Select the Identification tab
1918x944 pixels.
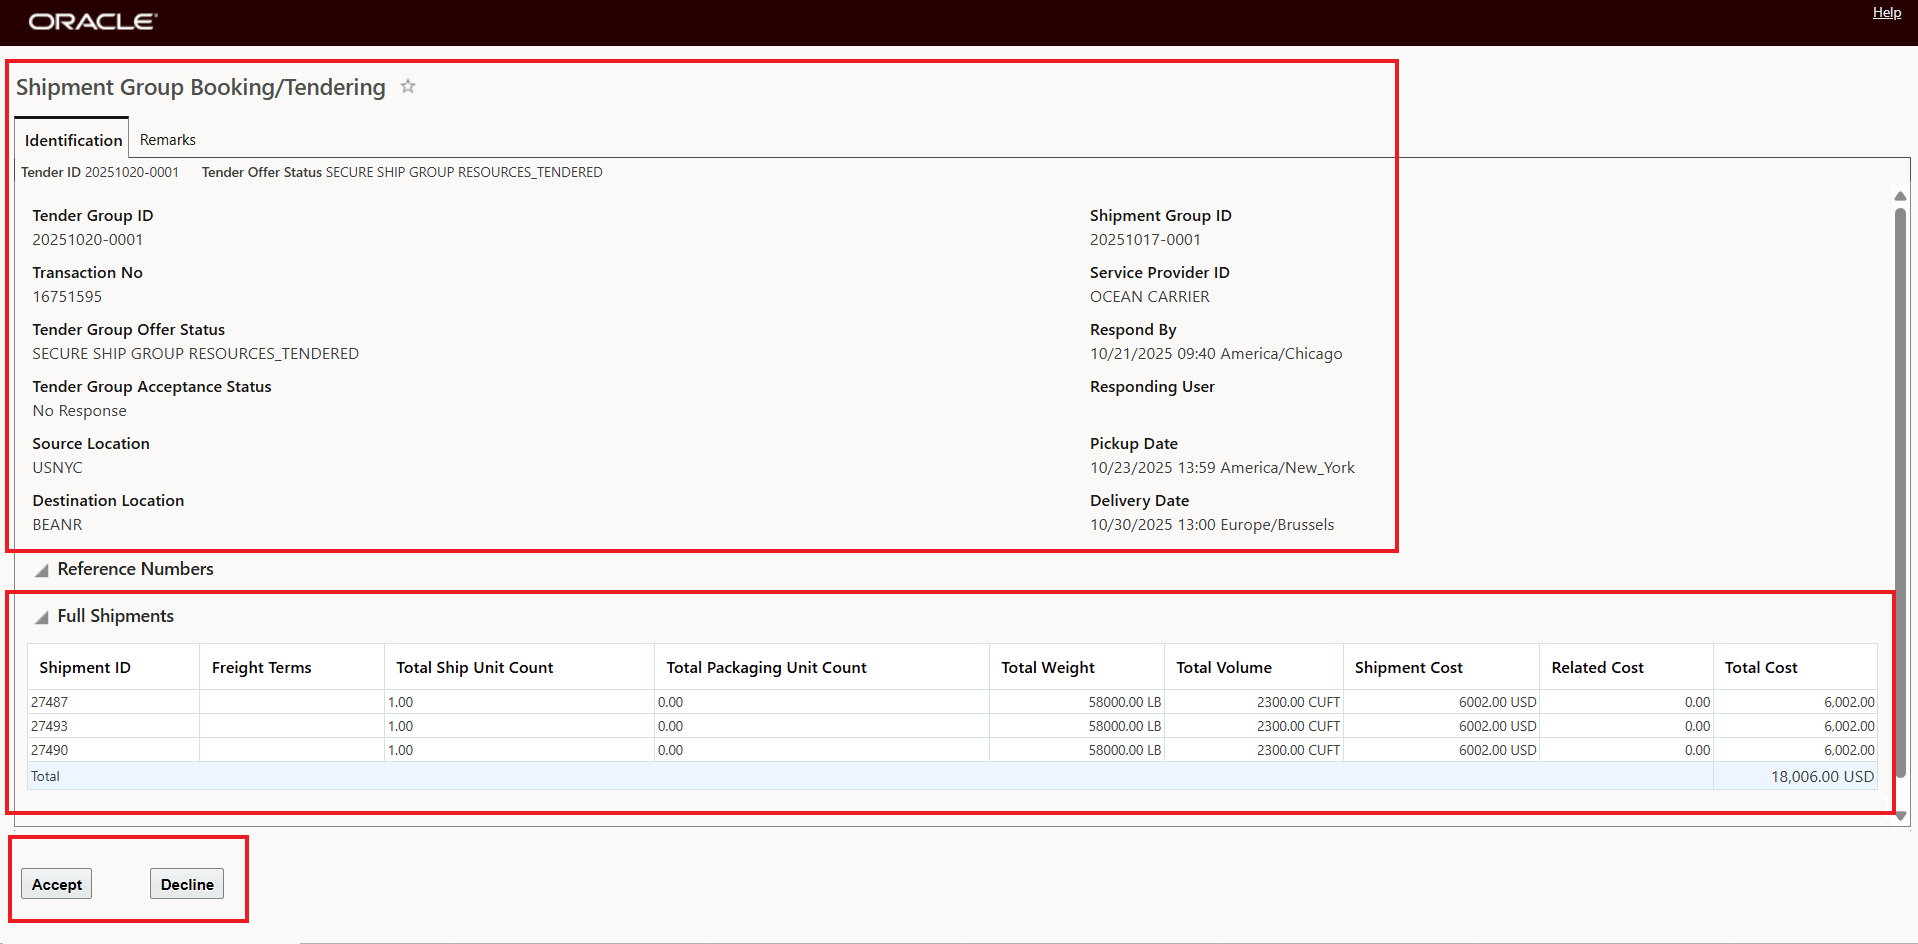(x=71, y=139)
